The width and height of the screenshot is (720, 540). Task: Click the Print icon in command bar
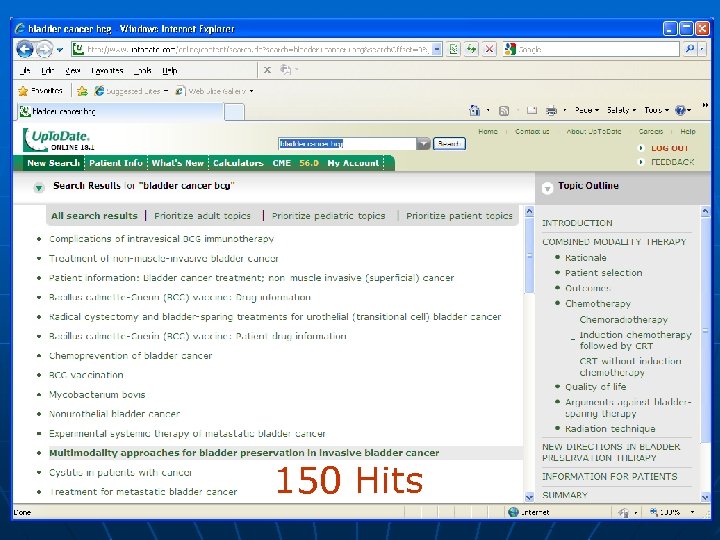click(x=550, y=110)
